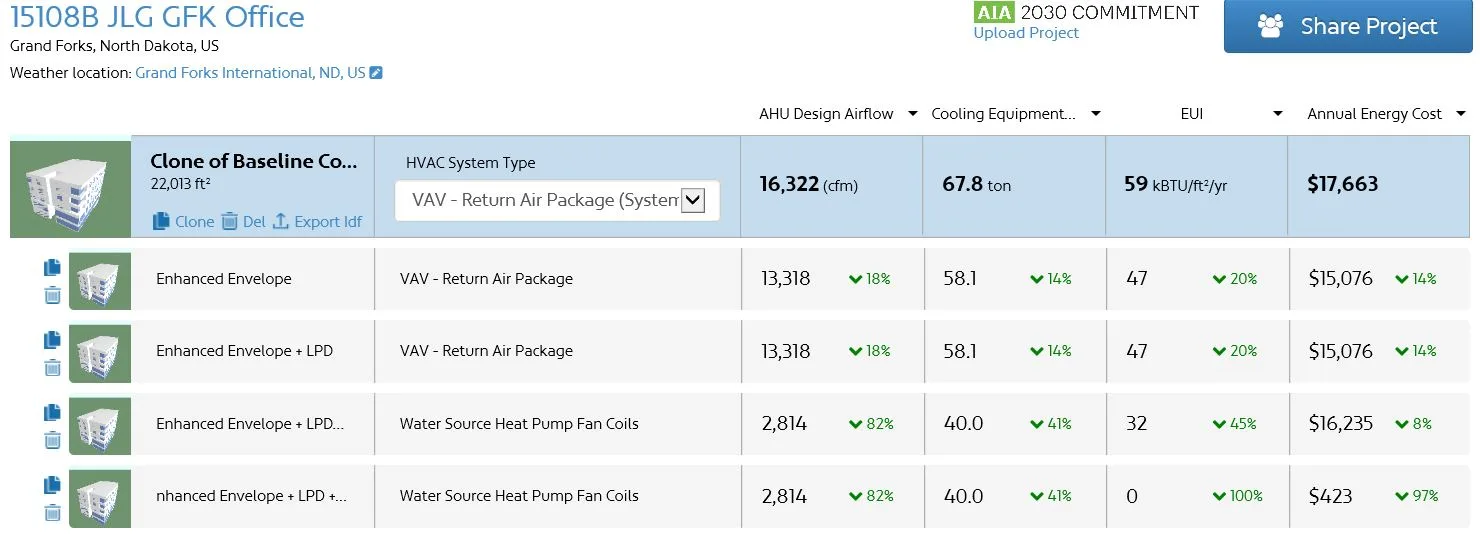Viewport: 1480px width, 534px height.
Task: Click the Export Idf icon
Action: (x=280, y=221)
